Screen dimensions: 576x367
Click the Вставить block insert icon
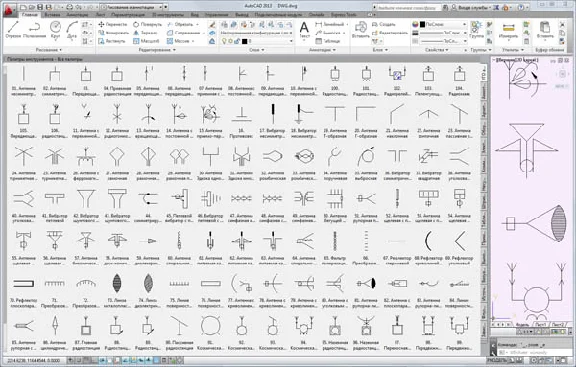[x=361, y=30]
